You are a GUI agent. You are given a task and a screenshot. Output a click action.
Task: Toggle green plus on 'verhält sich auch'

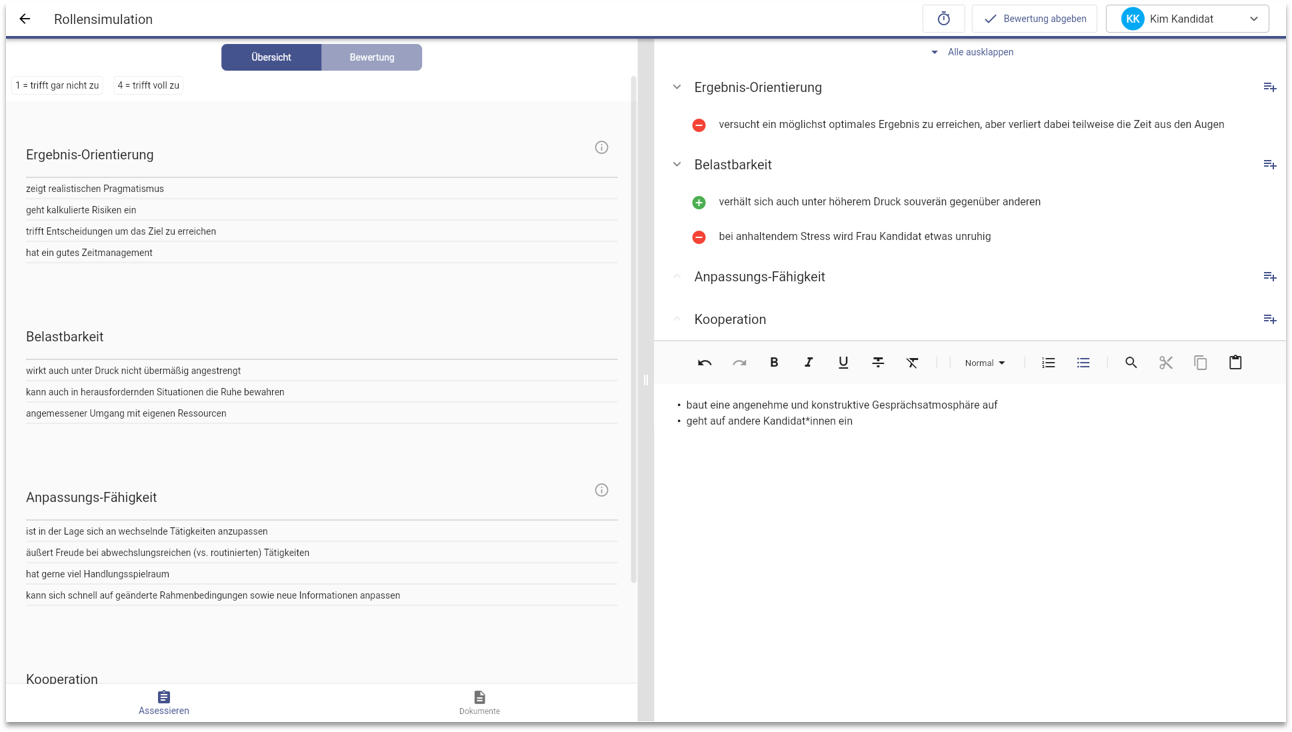pos(699,202)
